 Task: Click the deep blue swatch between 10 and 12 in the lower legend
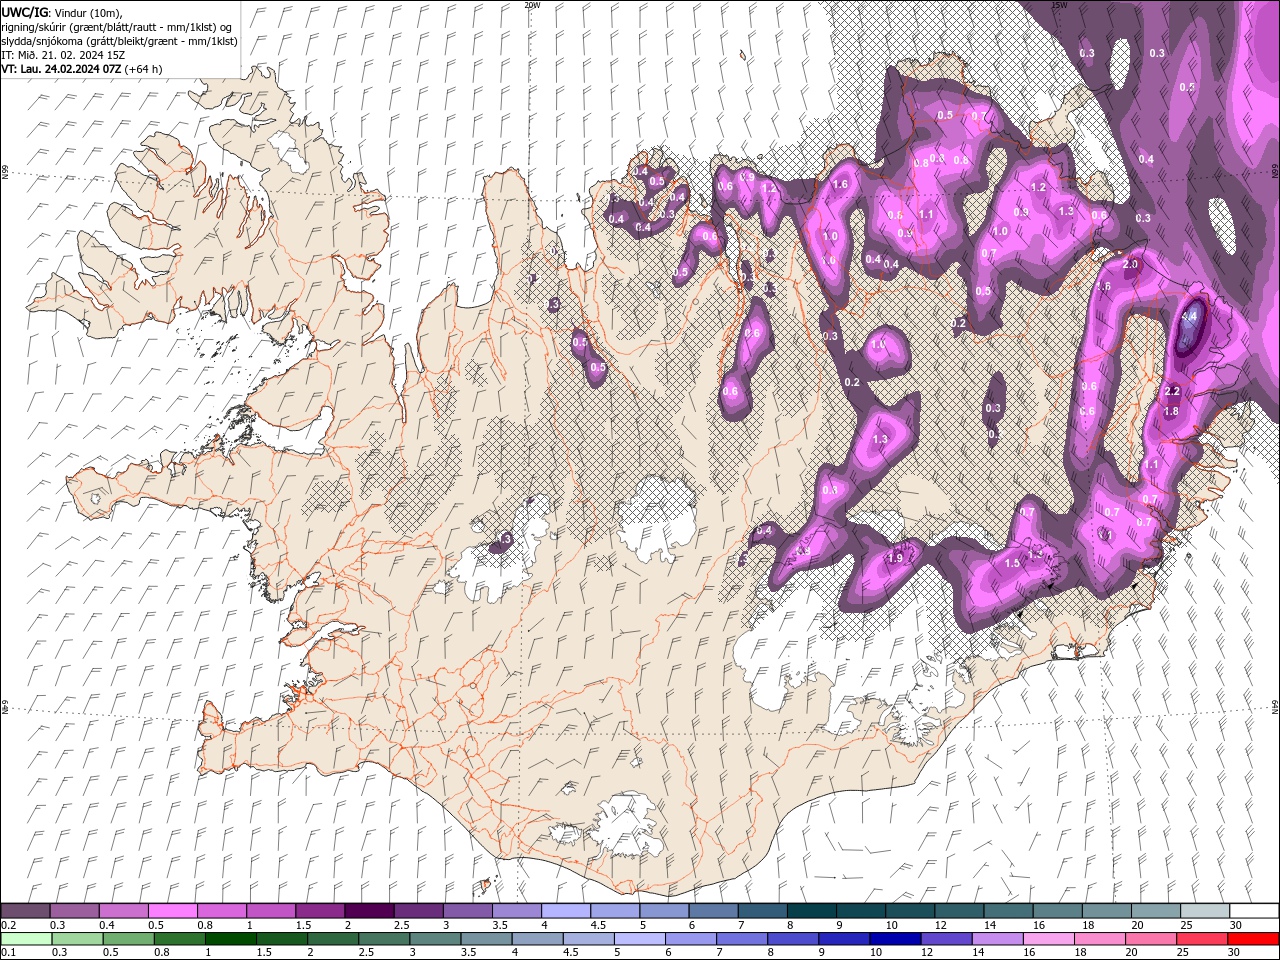tap(894, 939)
